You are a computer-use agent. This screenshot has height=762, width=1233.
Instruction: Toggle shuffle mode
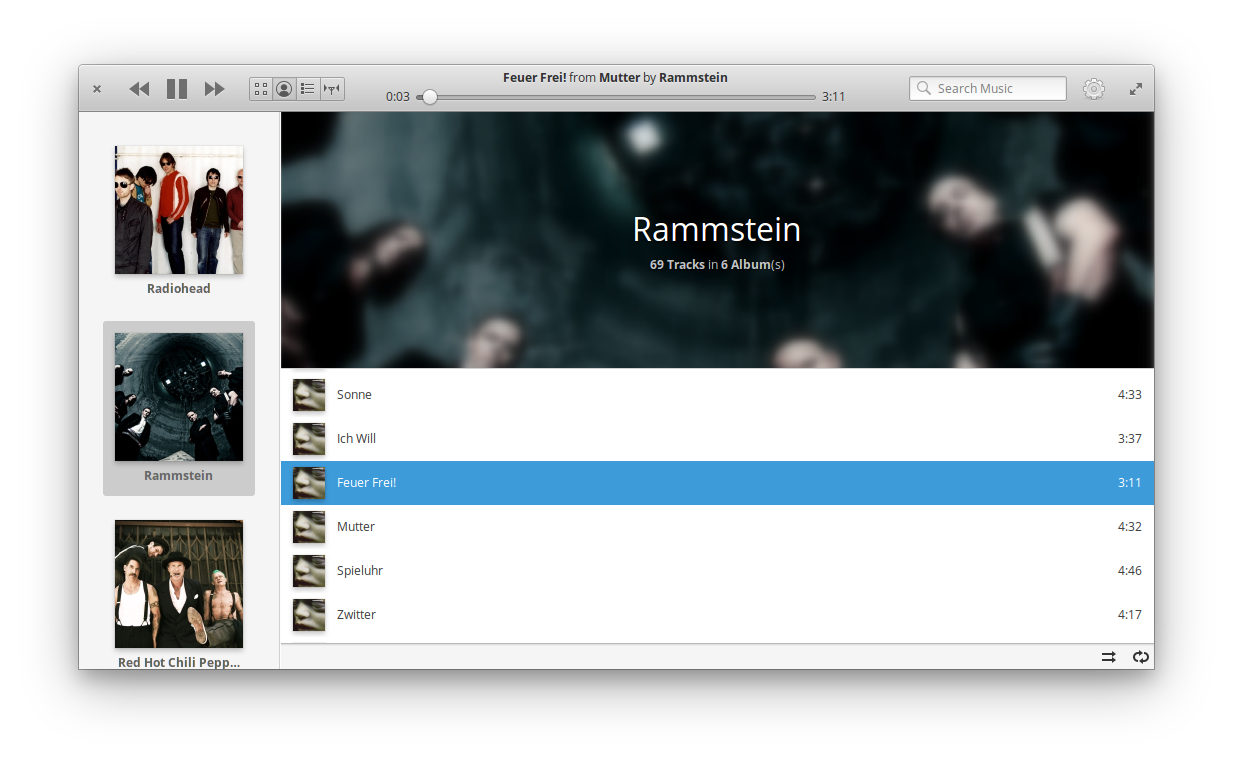[1109, 657]
